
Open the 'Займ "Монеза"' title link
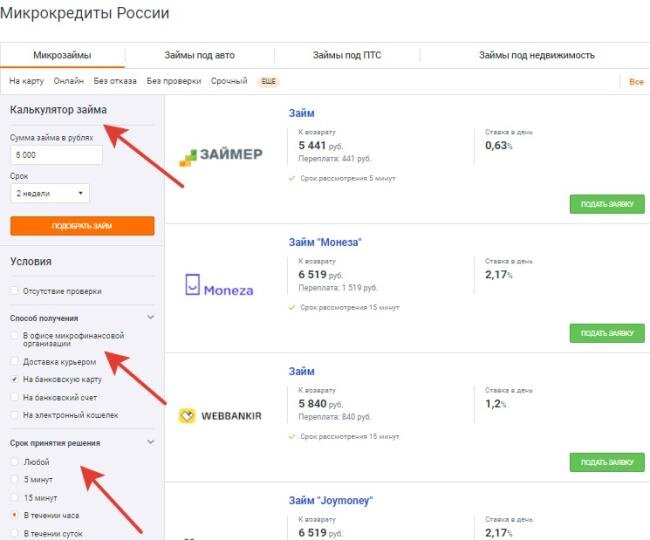pyautogui.click(x=324, y=242)
